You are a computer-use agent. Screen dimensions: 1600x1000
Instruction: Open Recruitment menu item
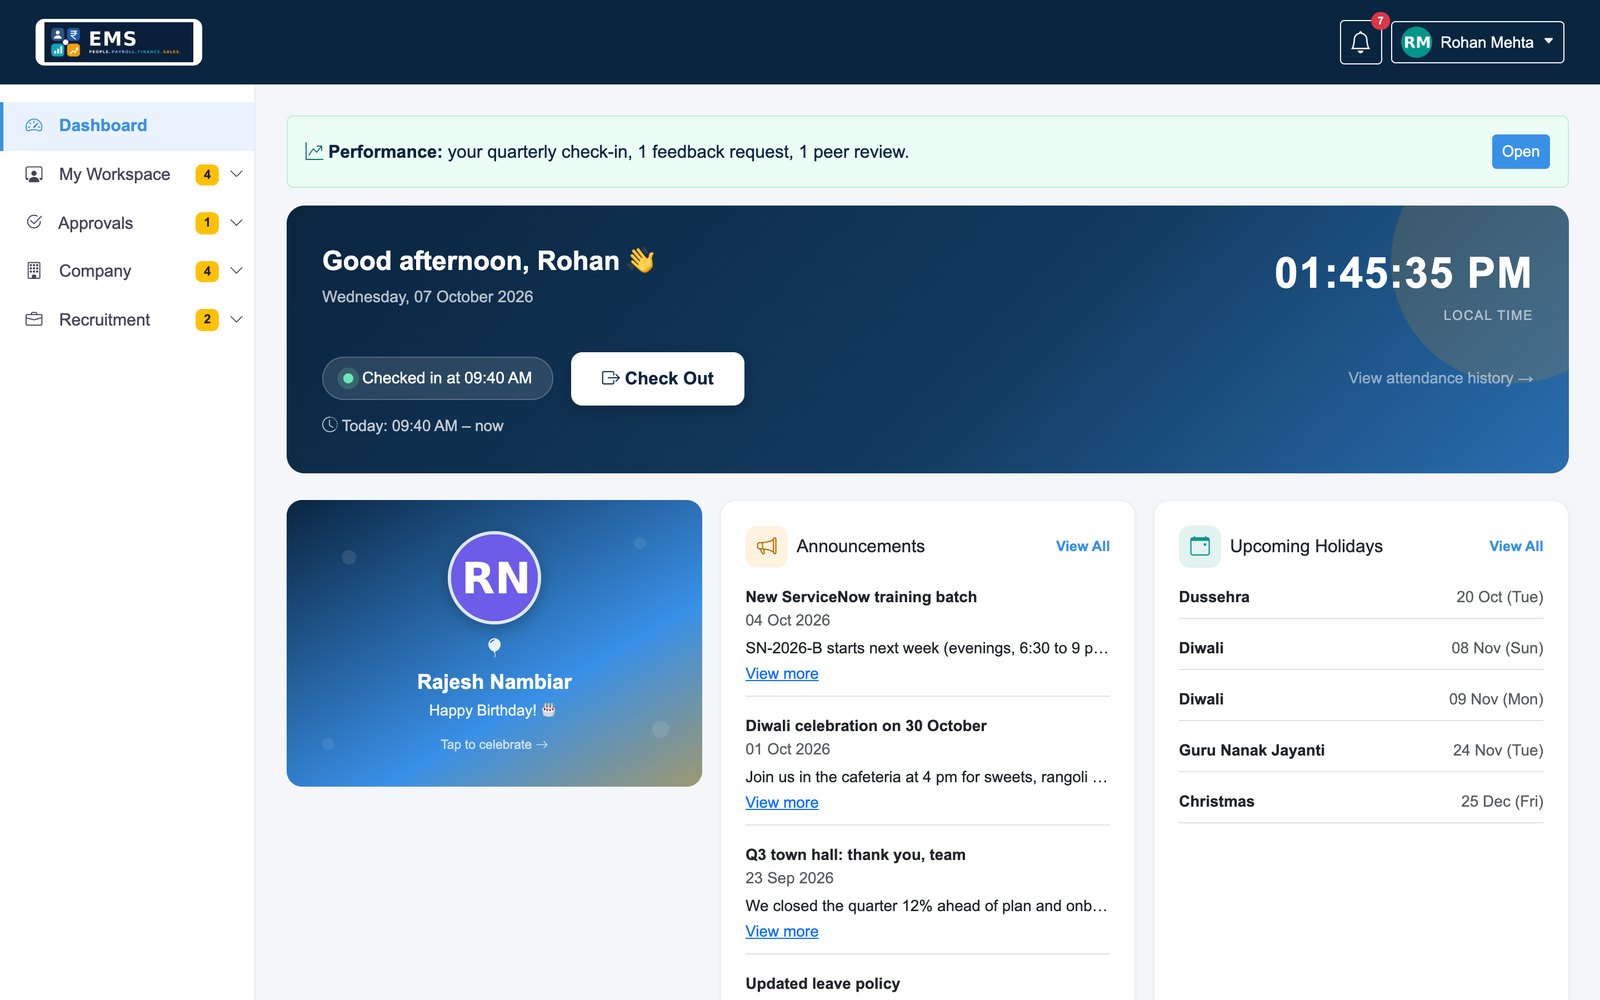pyautogui.click(x=128, y=319)
